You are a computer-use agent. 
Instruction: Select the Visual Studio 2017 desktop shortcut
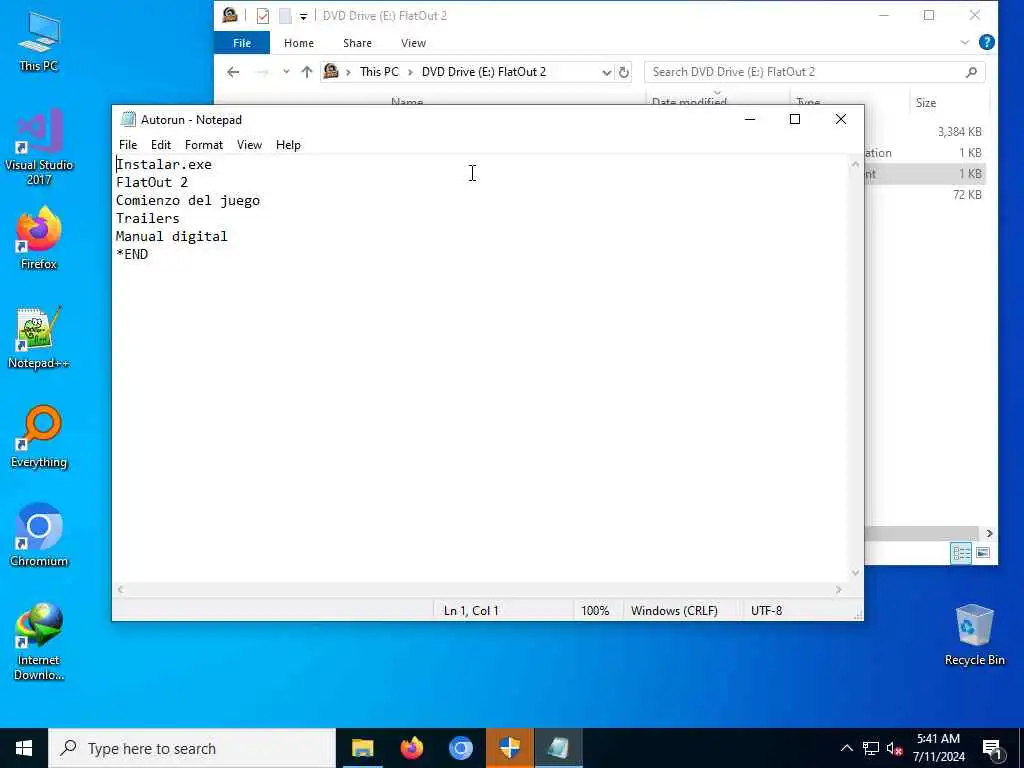[39, 148]
